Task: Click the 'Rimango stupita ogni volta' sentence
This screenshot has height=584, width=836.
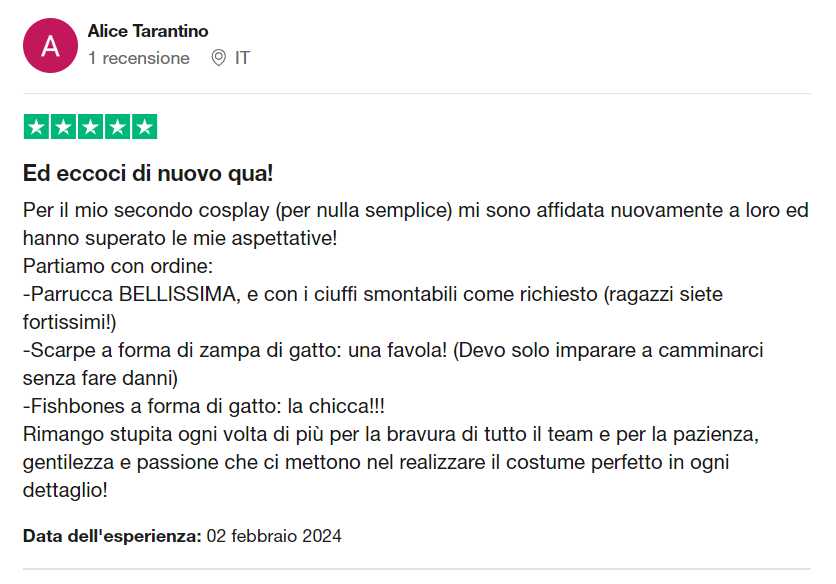Action: pyautogui.click(x=391, y=462)
